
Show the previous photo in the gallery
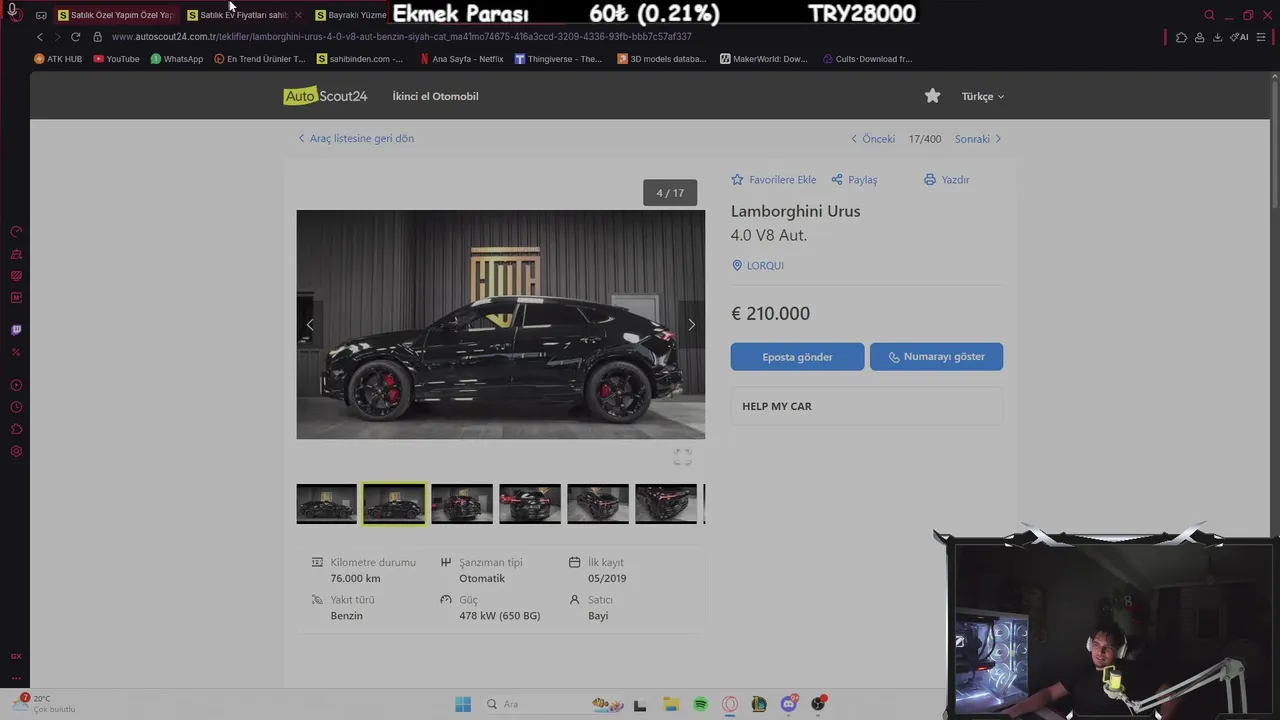(310, 324)
